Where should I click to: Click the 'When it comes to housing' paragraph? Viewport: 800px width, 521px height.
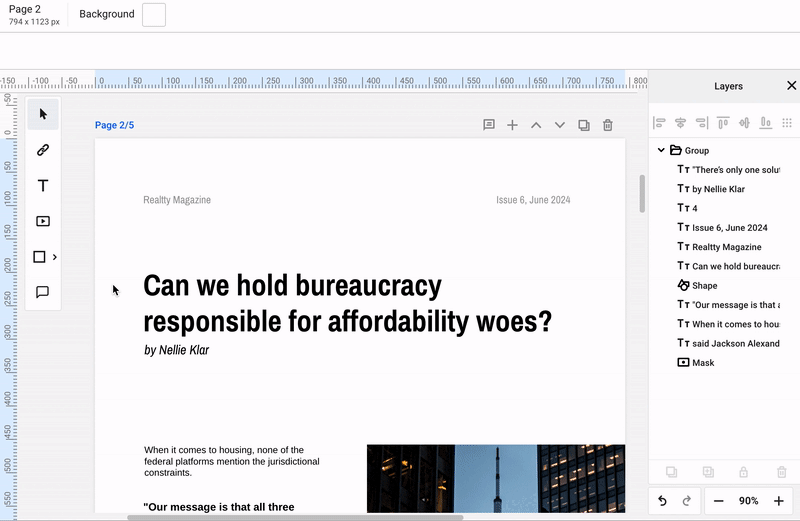pyautogui.click(x=232, y=461)
